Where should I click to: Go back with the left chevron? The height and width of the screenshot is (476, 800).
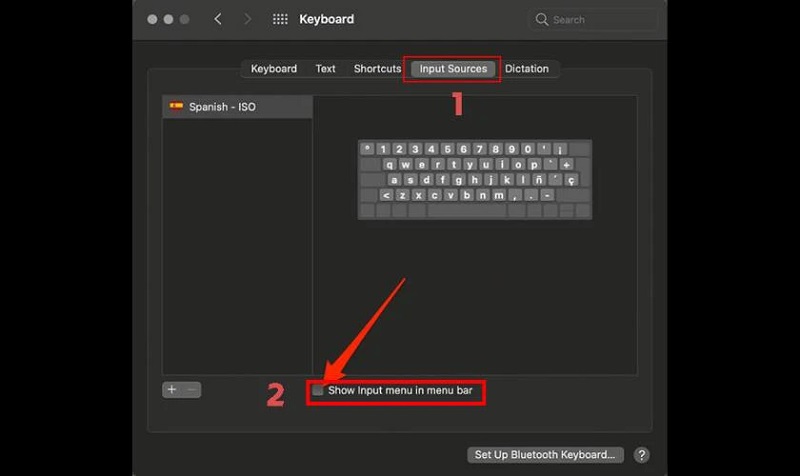pyautogui.click(x=218, y=19)
